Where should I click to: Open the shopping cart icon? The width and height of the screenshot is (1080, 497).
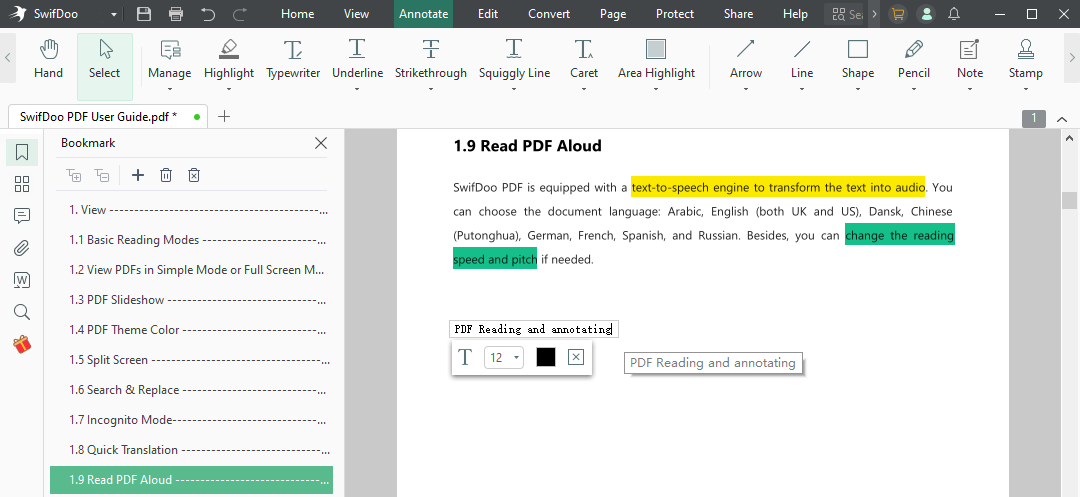pyautogui.click(x=897, y=14)
